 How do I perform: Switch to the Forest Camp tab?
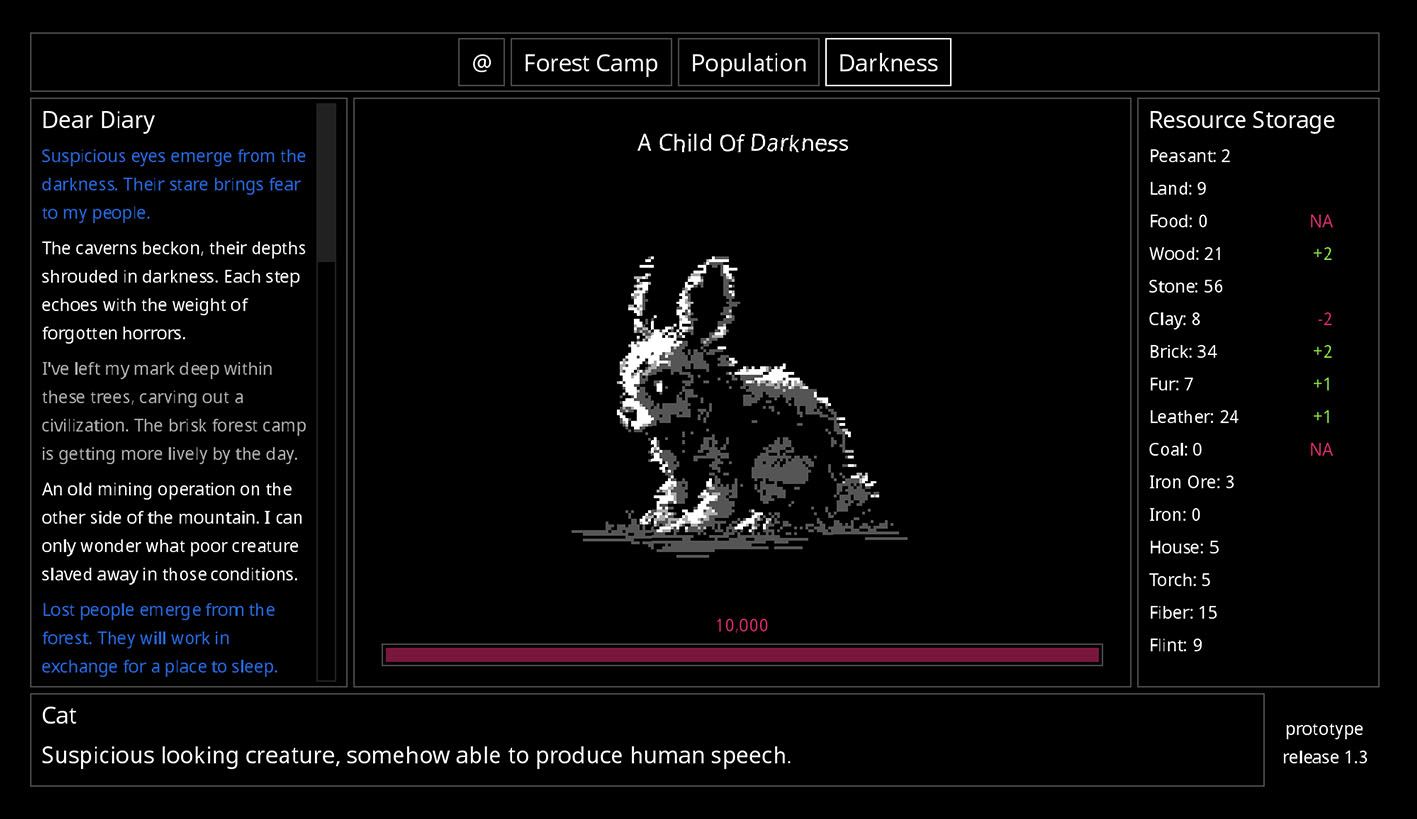tap(590, 62)
